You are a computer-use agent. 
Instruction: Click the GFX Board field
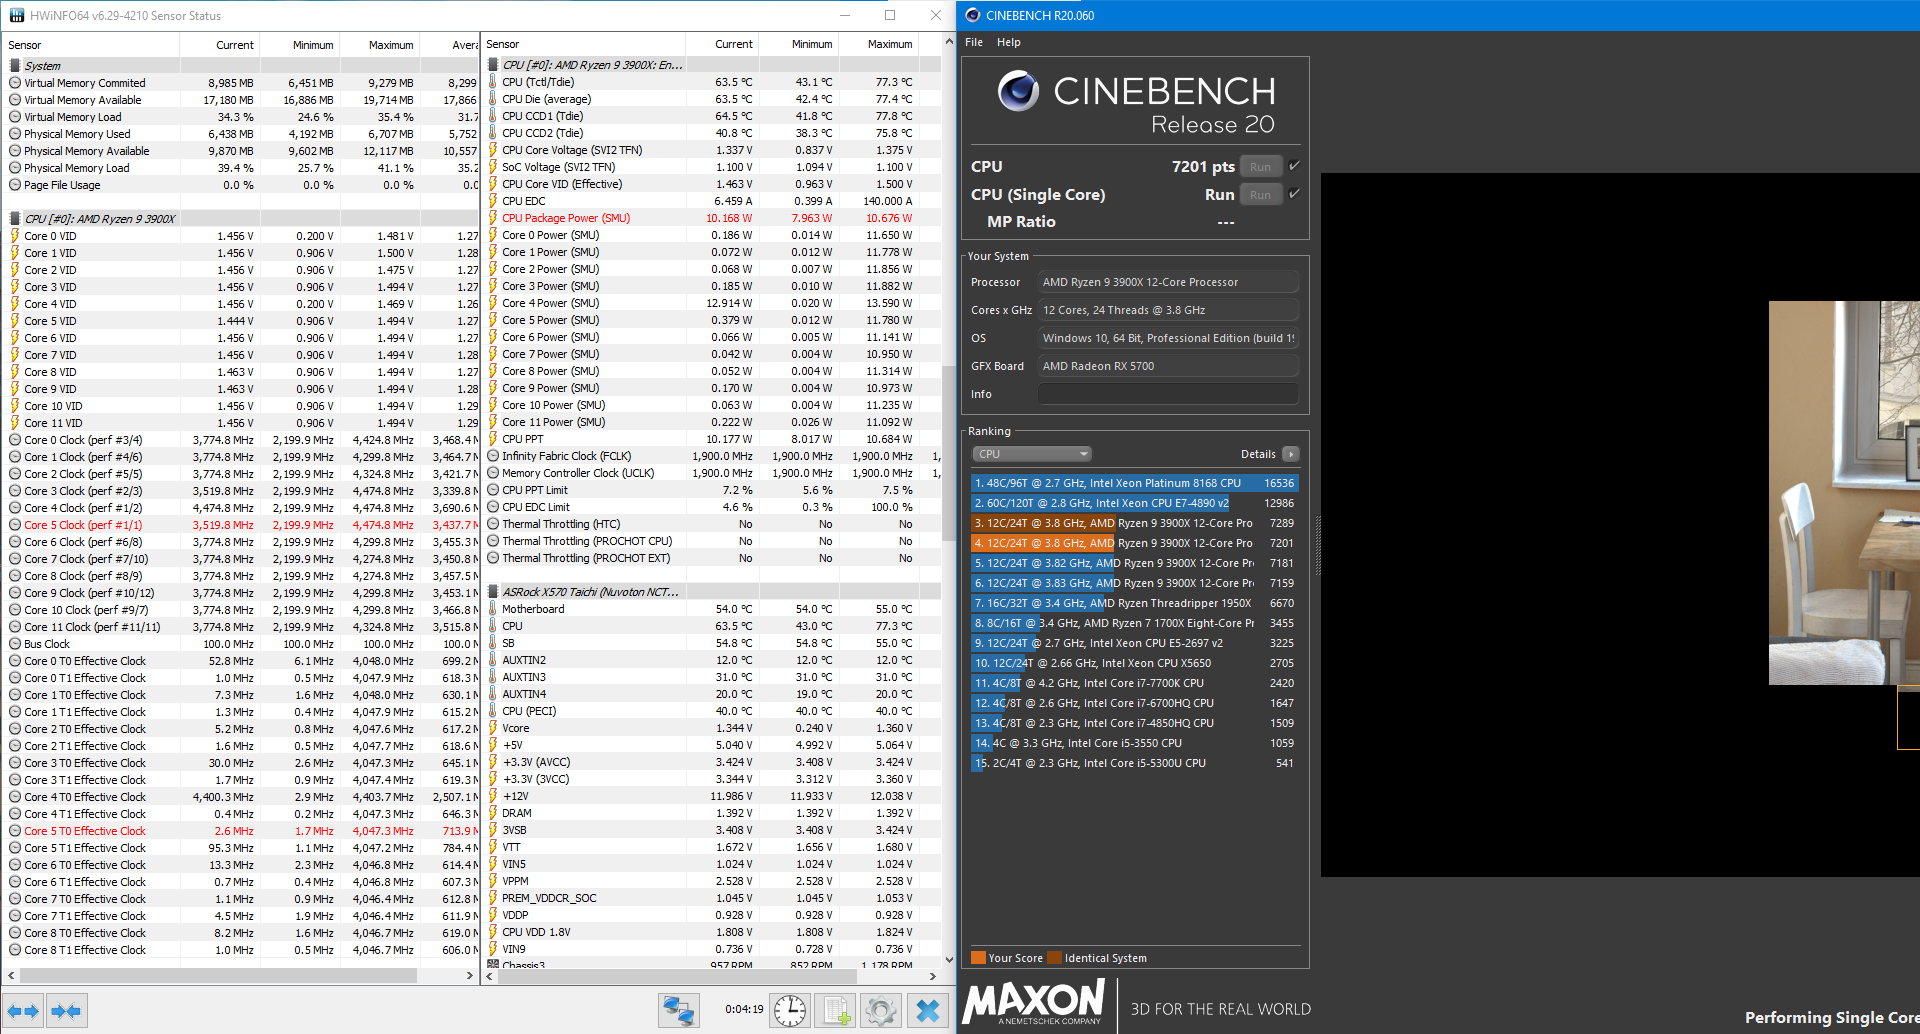pos(1168,366)
